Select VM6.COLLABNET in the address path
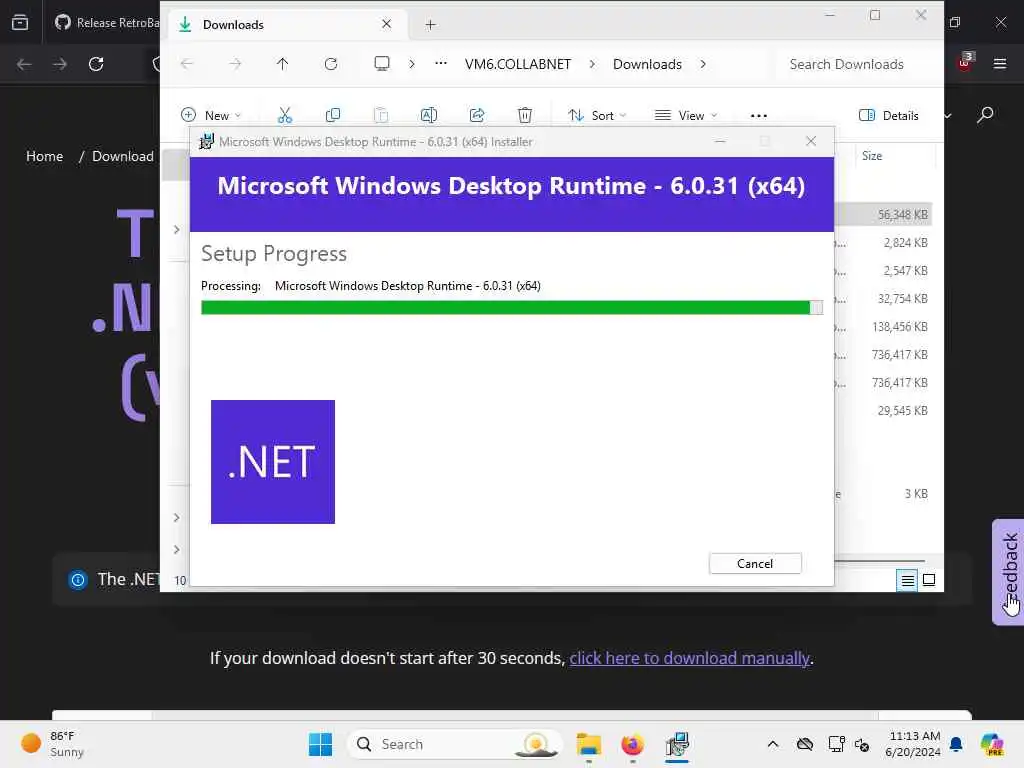 (518, 64)
